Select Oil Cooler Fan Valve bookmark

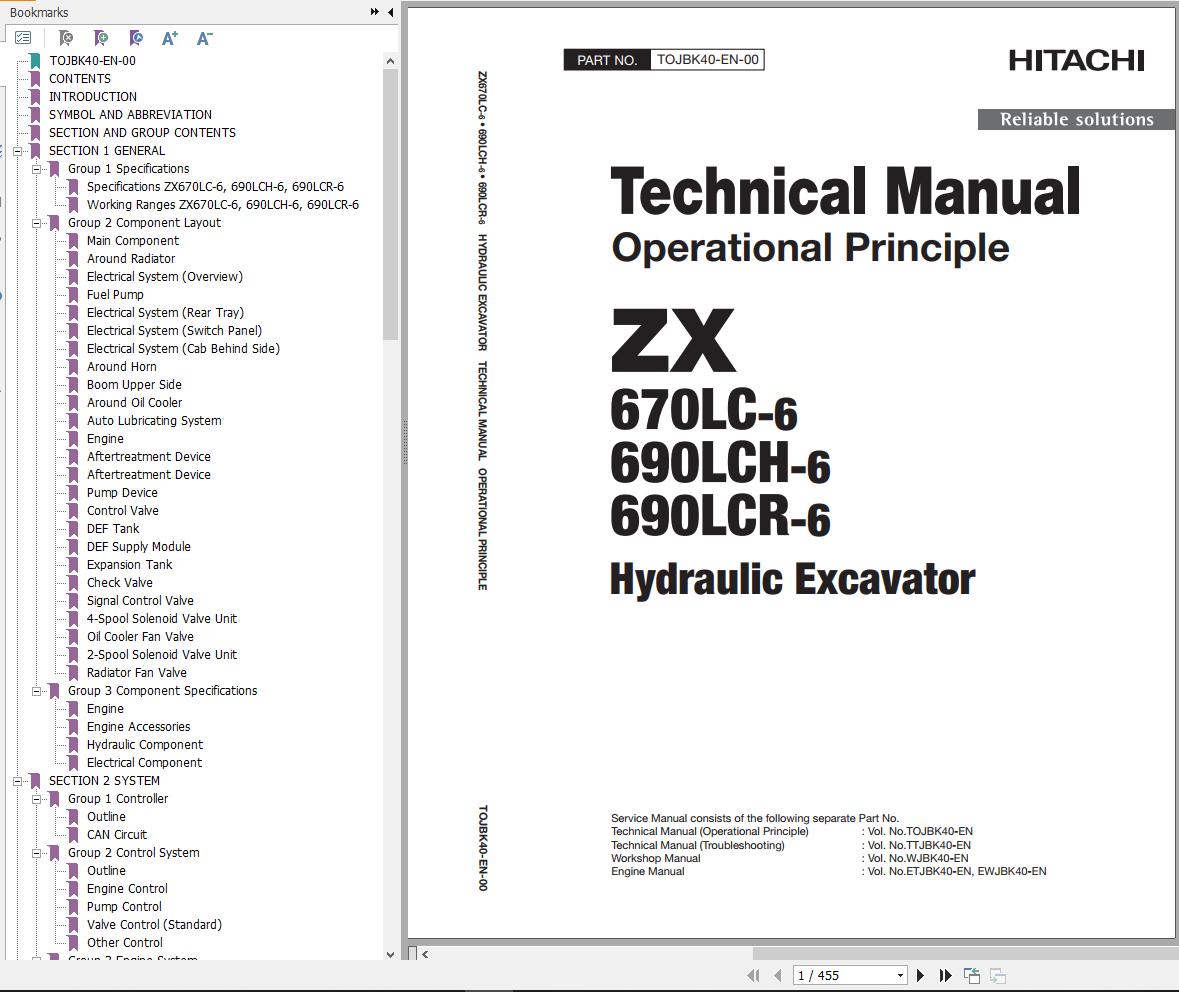coord(140,638)
